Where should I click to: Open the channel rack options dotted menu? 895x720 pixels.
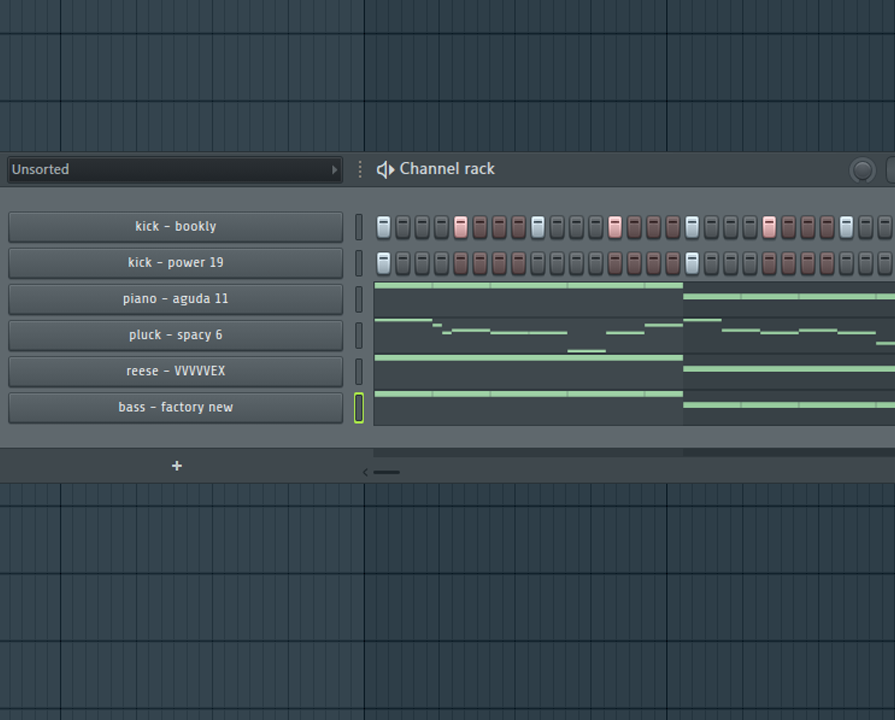[360, 170]
